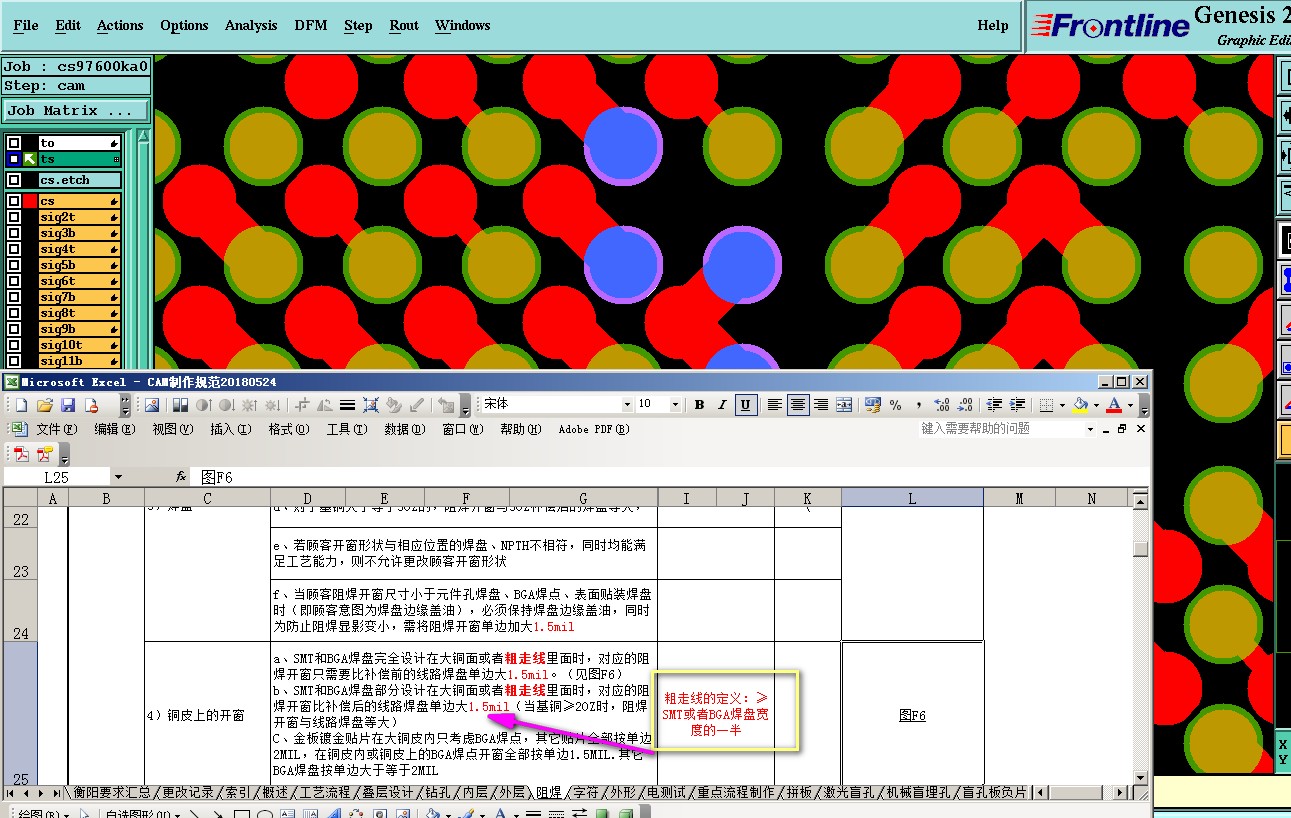Click the 图F6 link in cell L25
Screen dimensions: 1291x818
point(912,715)
